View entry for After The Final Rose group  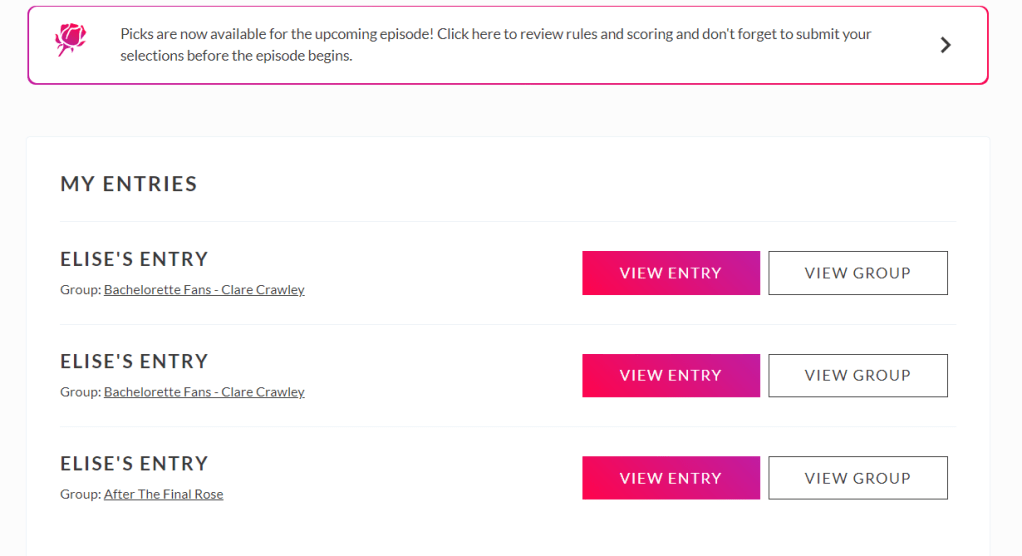coord(670,478)
